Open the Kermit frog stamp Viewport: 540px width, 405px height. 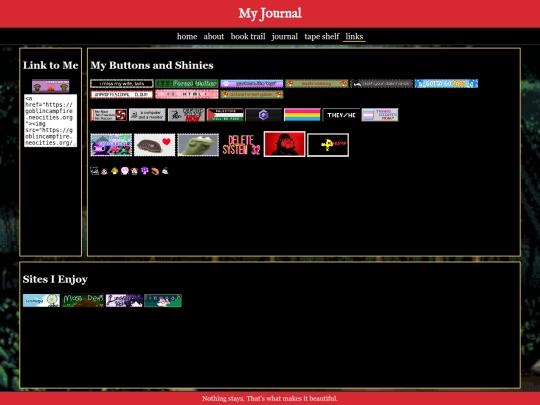[198, 145]
